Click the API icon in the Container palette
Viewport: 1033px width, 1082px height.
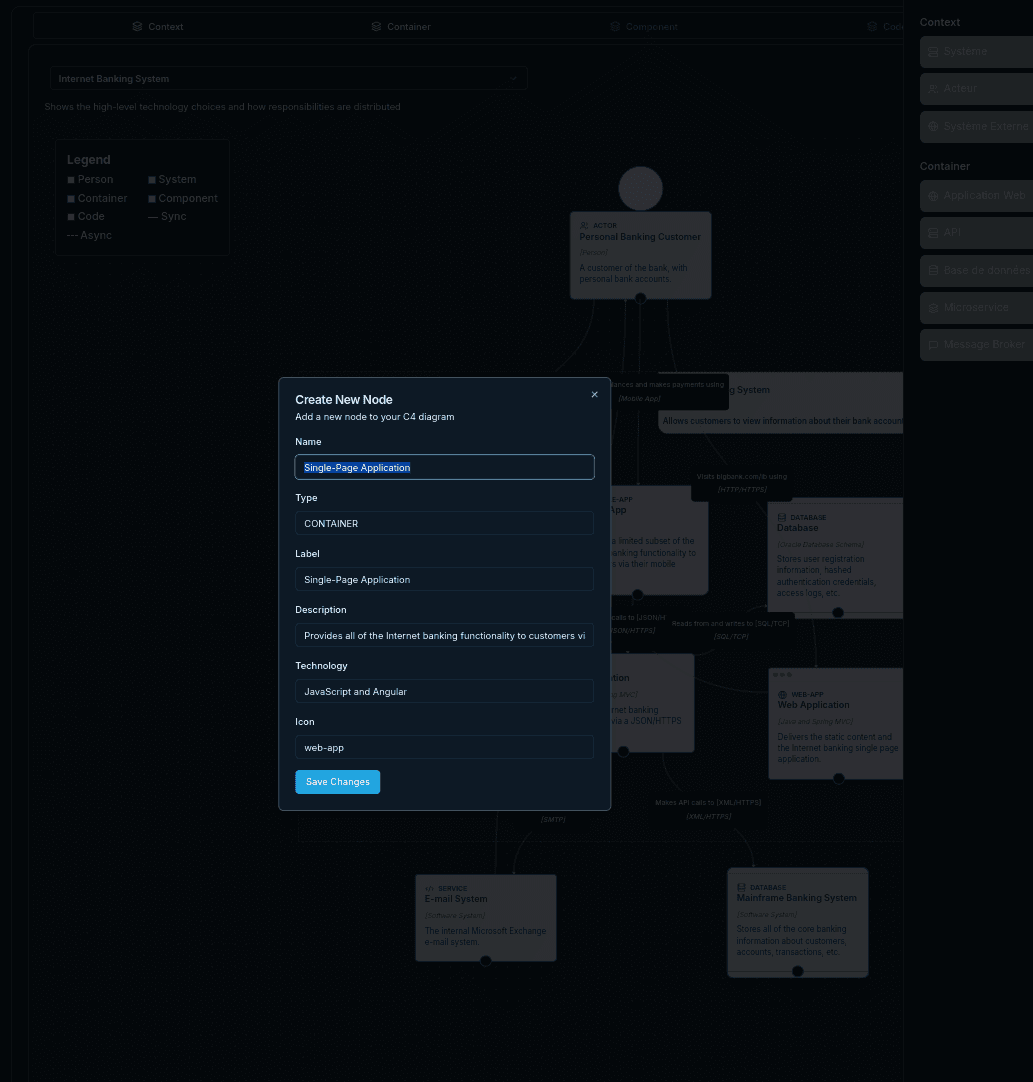coord(932,232)
